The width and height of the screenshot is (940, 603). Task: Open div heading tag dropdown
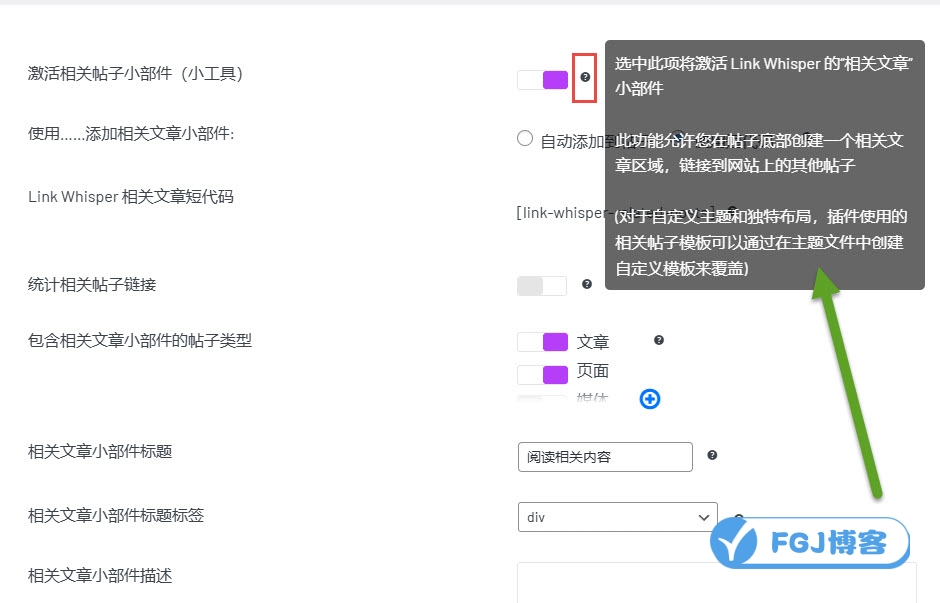617,517
